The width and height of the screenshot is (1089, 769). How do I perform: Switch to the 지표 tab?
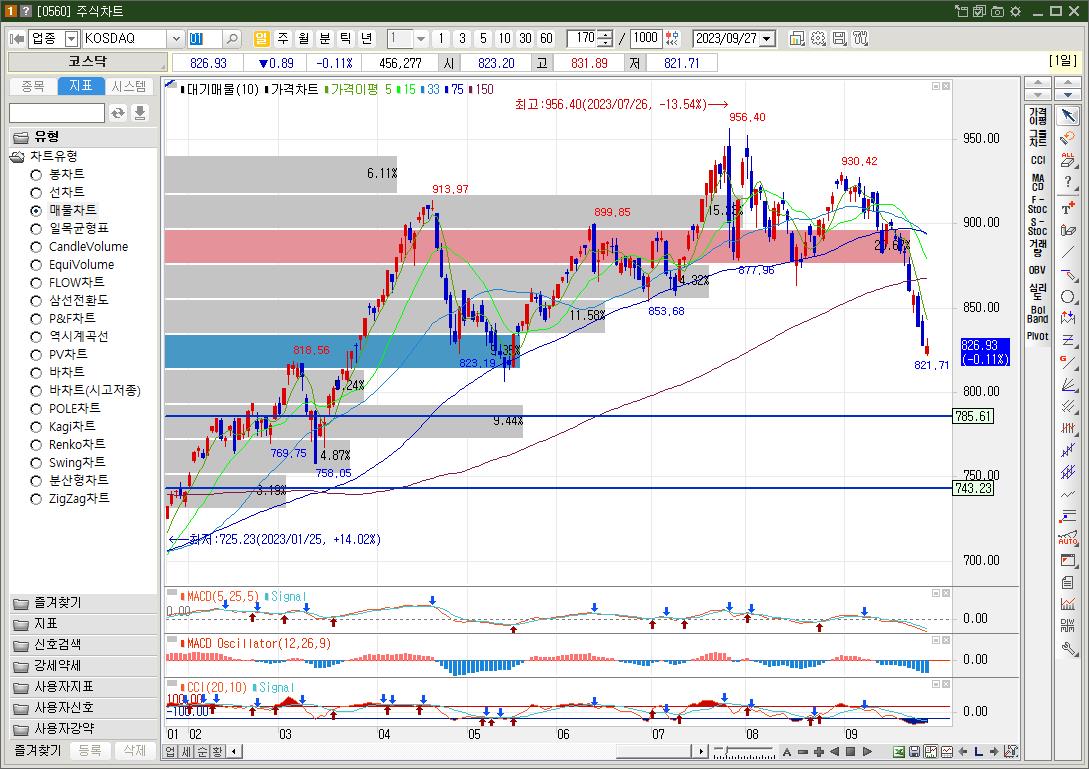tap(81, 86)
